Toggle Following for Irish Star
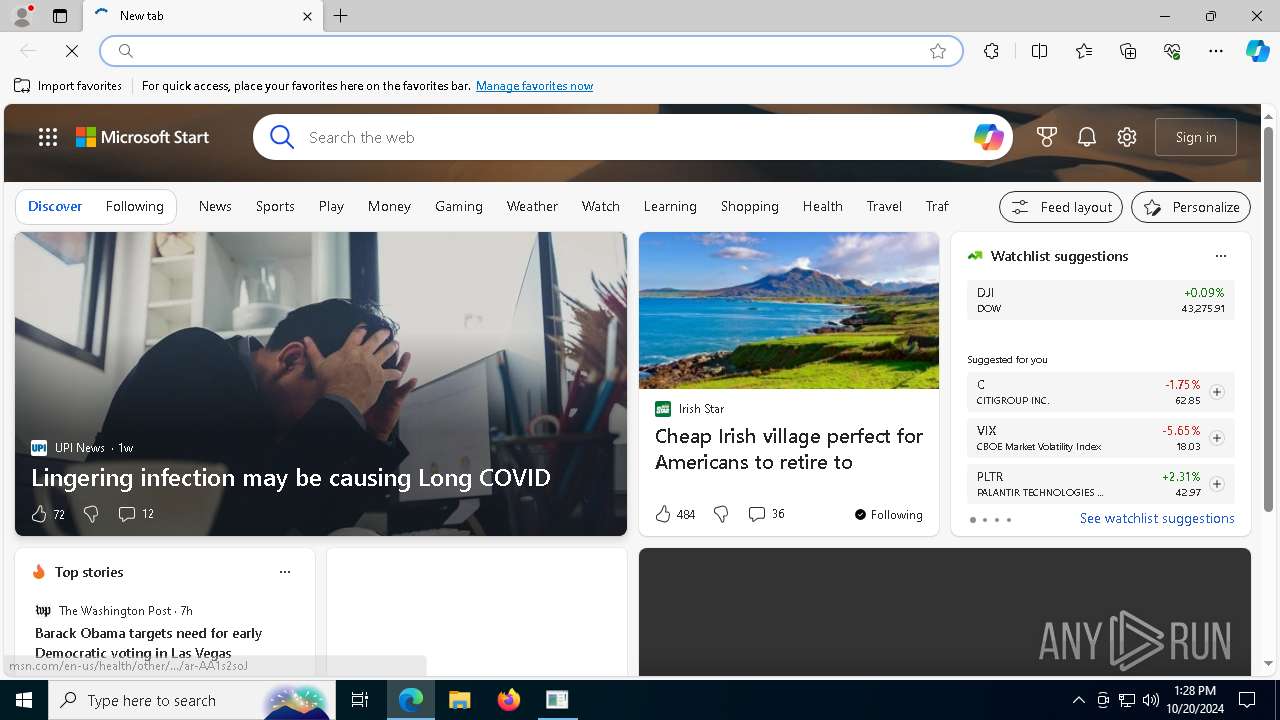1280x720 pixels. click(x=888, y=515)
